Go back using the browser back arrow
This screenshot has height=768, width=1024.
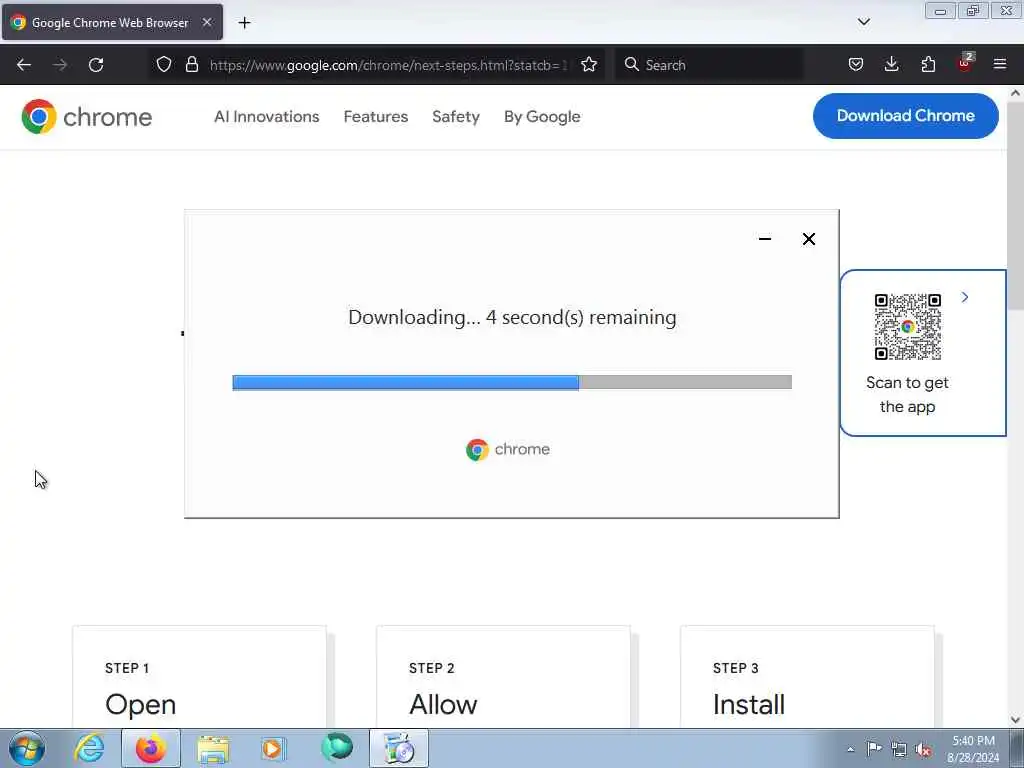[24, 65]
